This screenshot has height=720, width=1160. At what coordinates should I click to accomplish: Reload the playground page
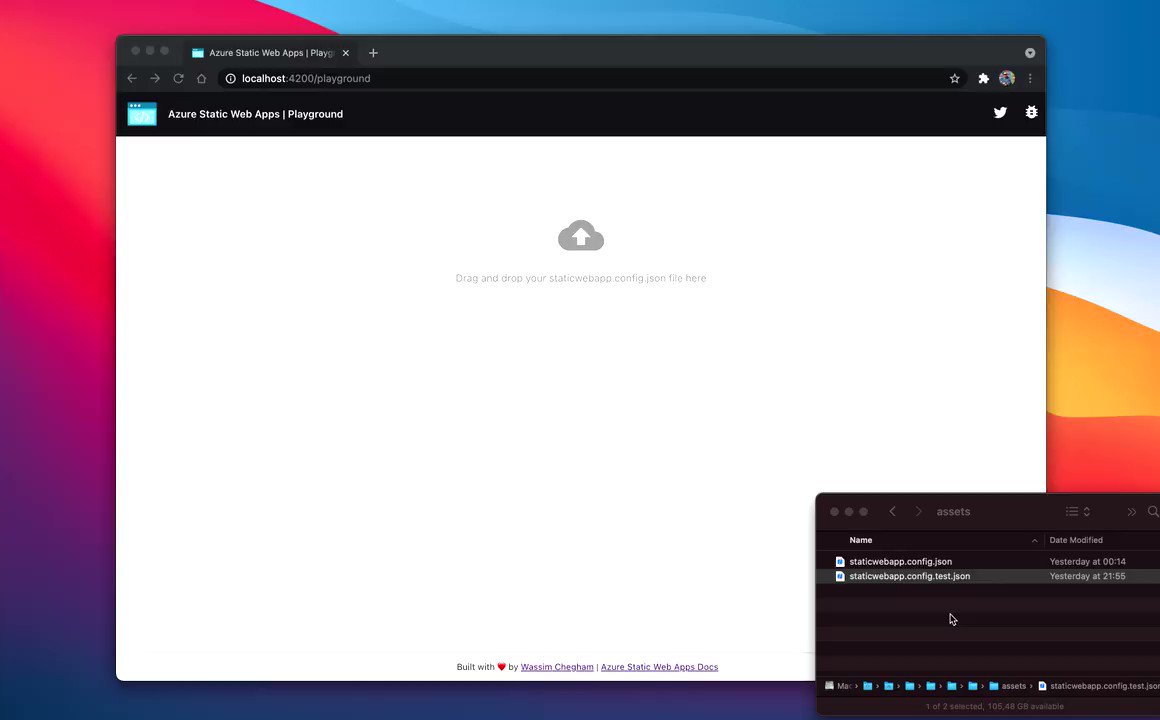(178, 78)
